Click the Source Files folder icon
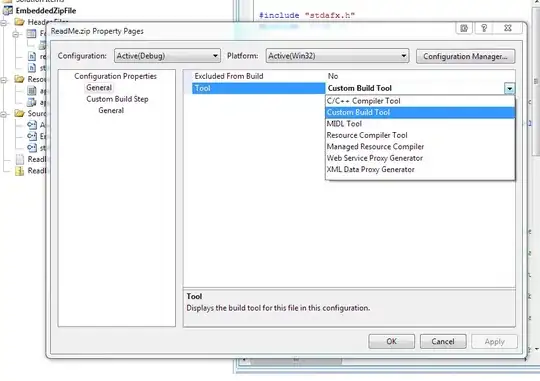 19,113
